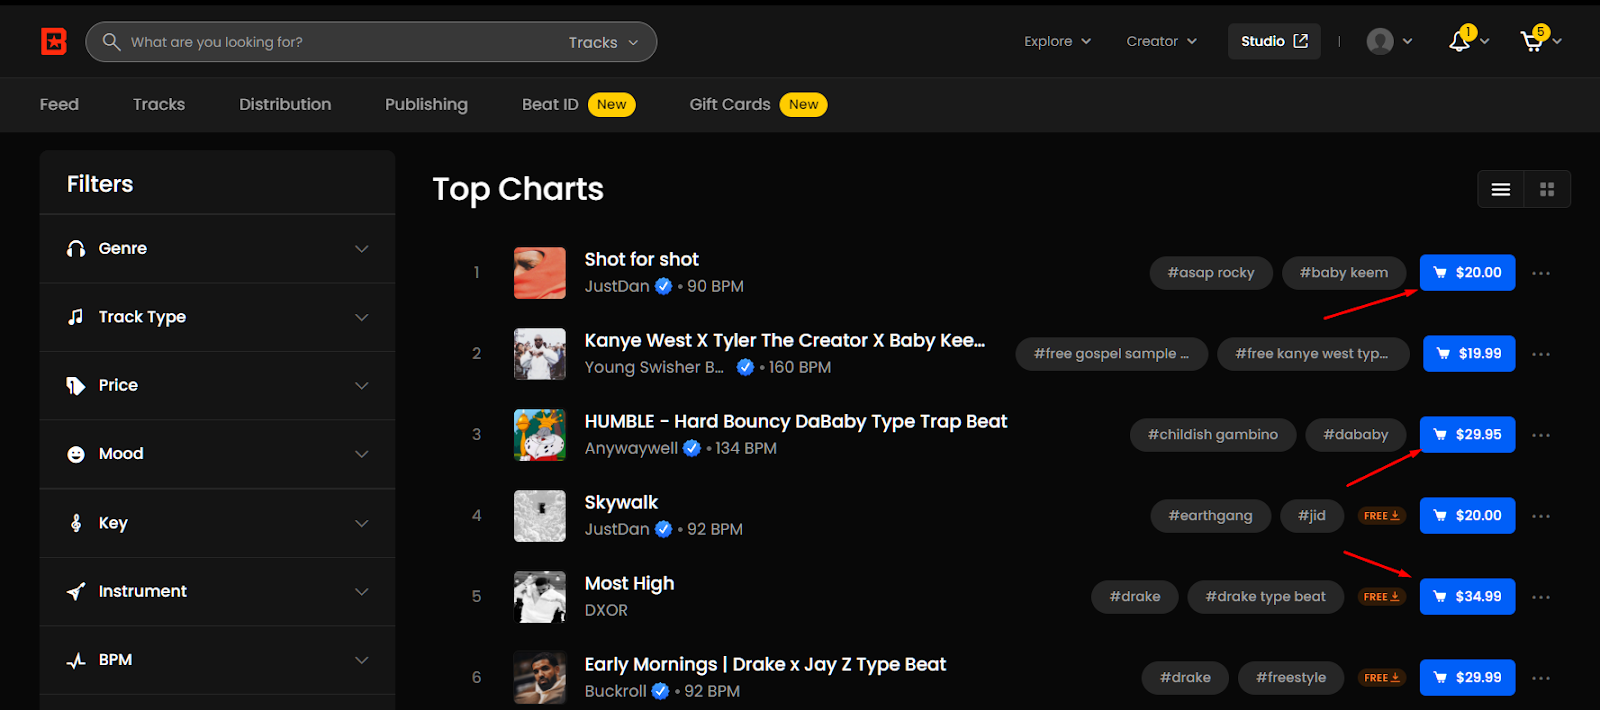1600x710 pixels.
Task: Click the Instrument guitar icon
Action: [x=76, y=591]
